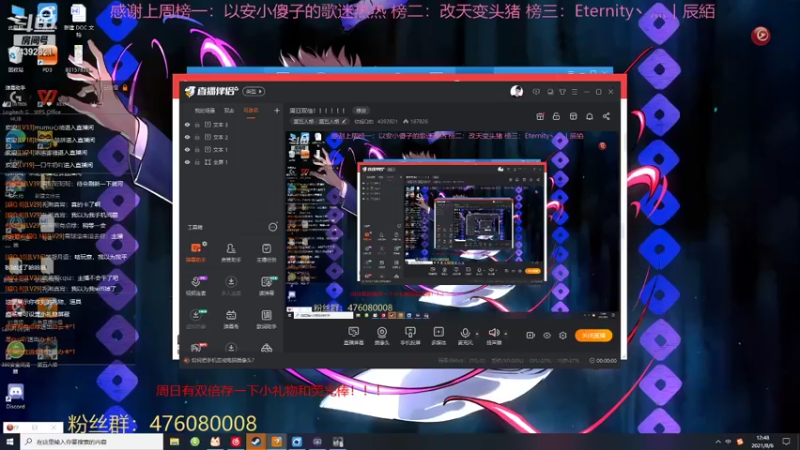Hide the 文本 3 layer with its eye icon

click(x=187, y=124)
